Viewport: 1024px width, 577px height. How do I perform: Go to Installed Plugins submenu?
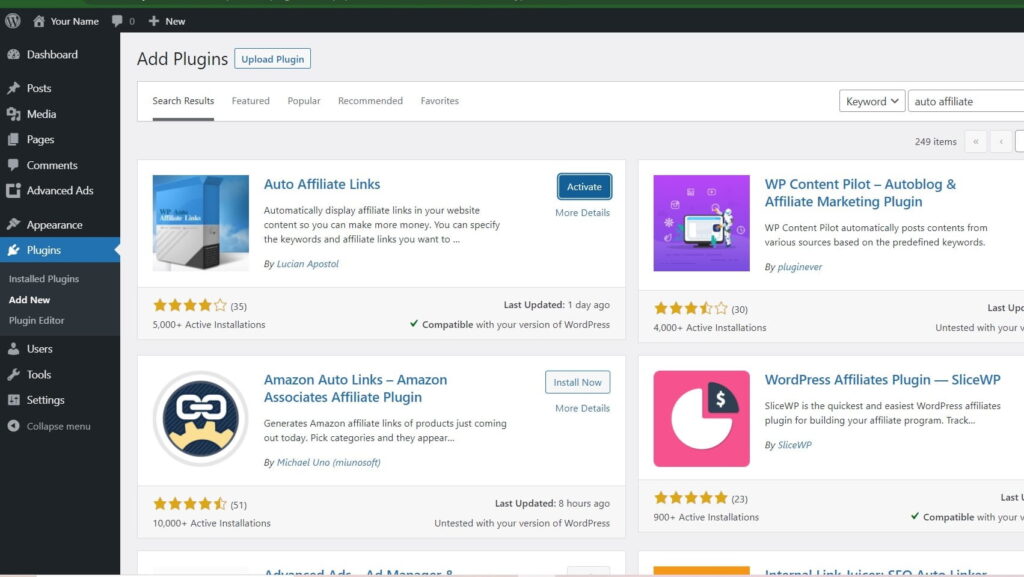(44, 279)
